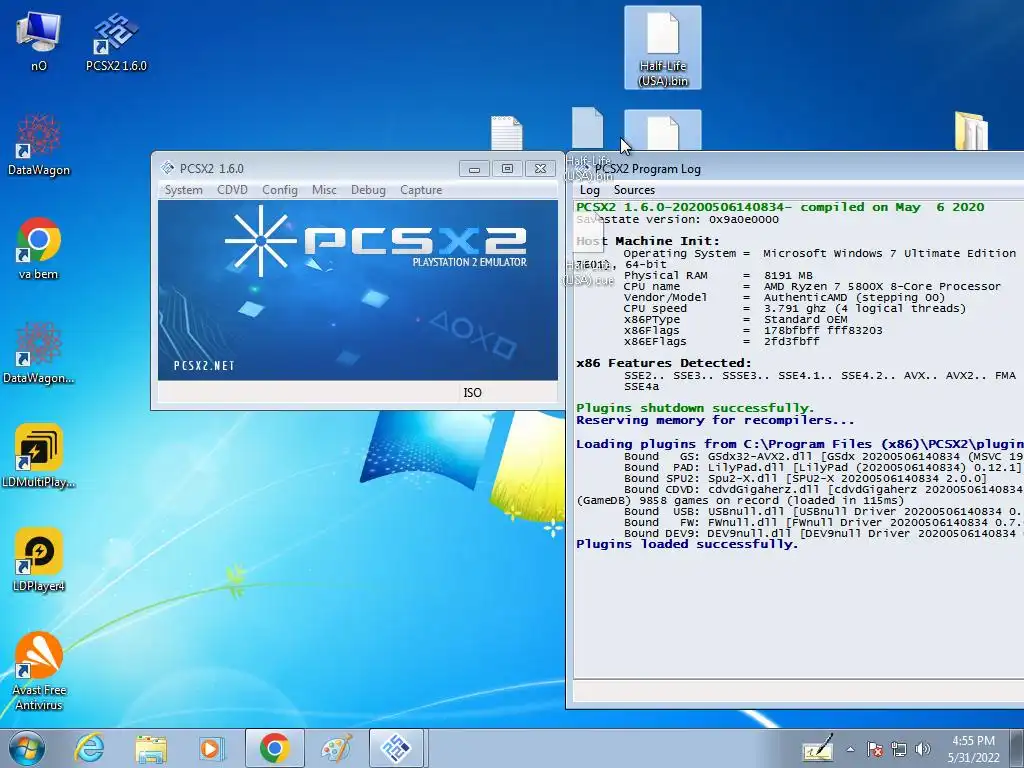The image size is (1024, 768).
Task: Select the yellow folder icon on the desktop
Action: pyautogui.click(x=970, y=131)
